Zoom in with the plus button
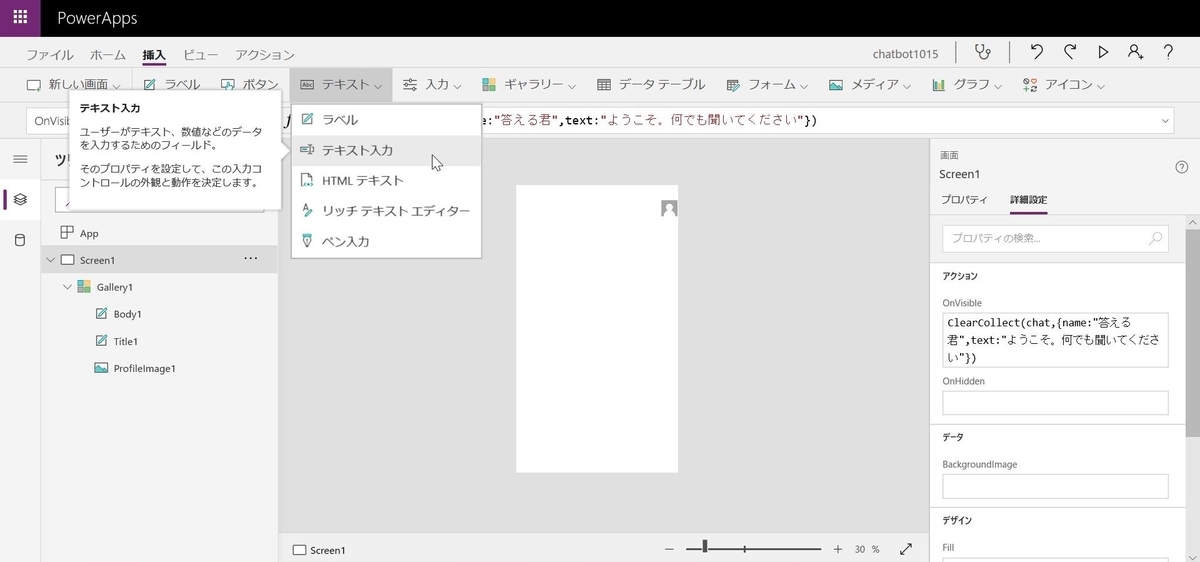The height and width of the screenshot is (562, 1200). [x=838, y=549]
